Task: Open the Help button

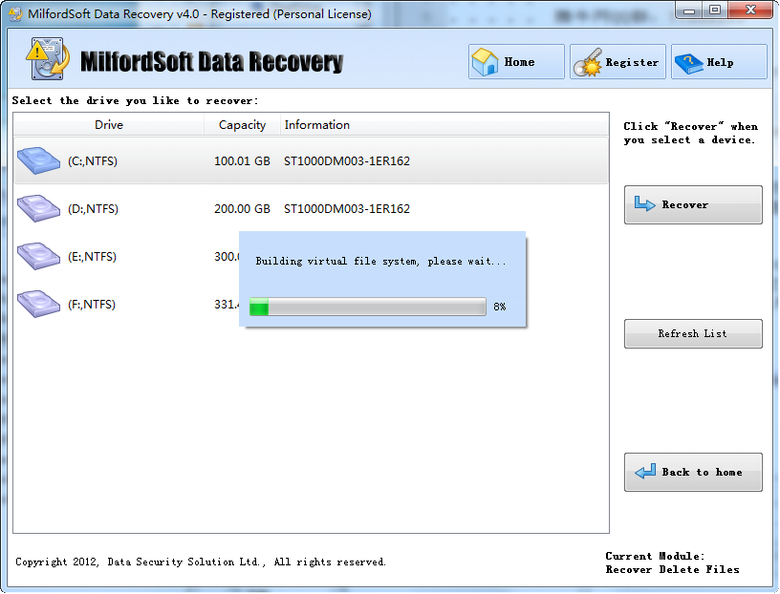Action: coord(719,62)
